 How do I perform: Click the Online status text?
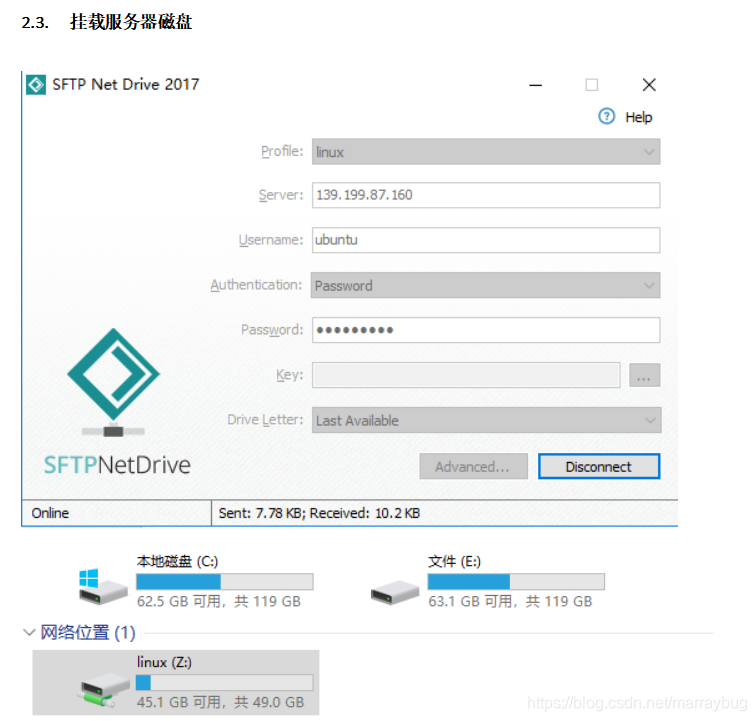[50, 513]
